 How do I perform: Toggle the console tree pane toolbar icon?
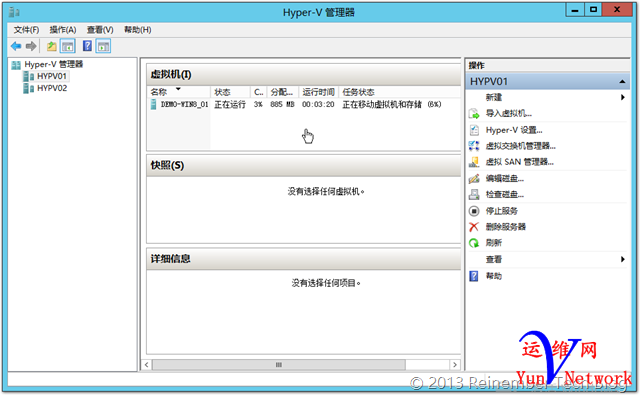(x=68, y=46)
